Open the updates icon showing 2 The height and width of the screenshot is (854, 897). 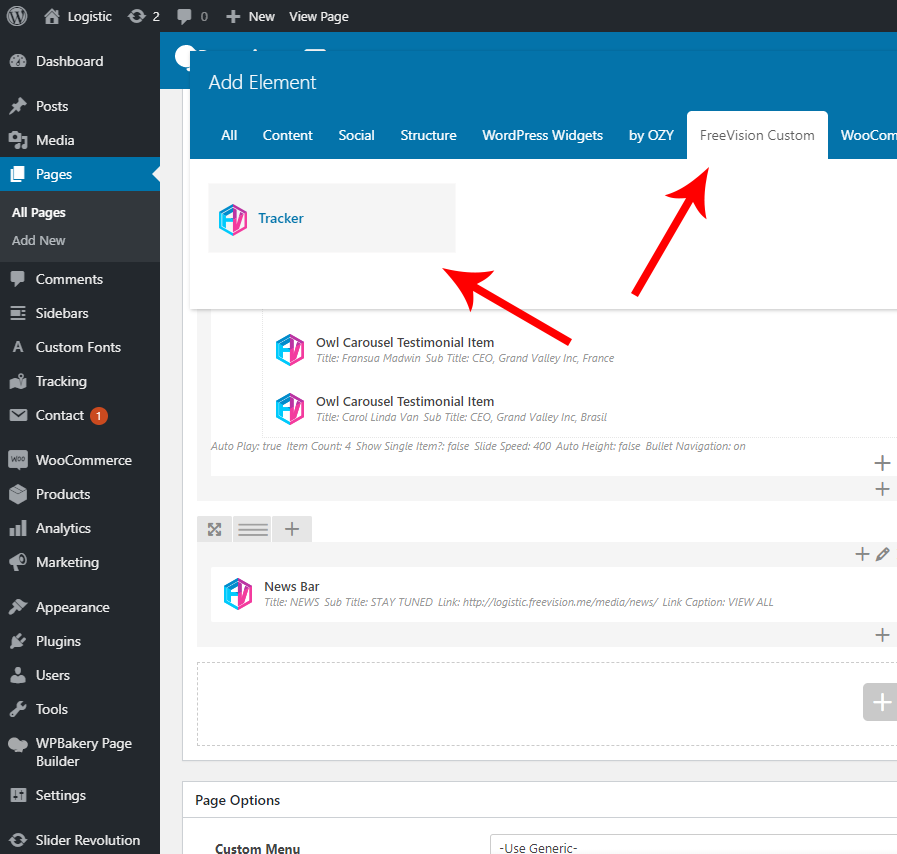[x=144, y=16]
